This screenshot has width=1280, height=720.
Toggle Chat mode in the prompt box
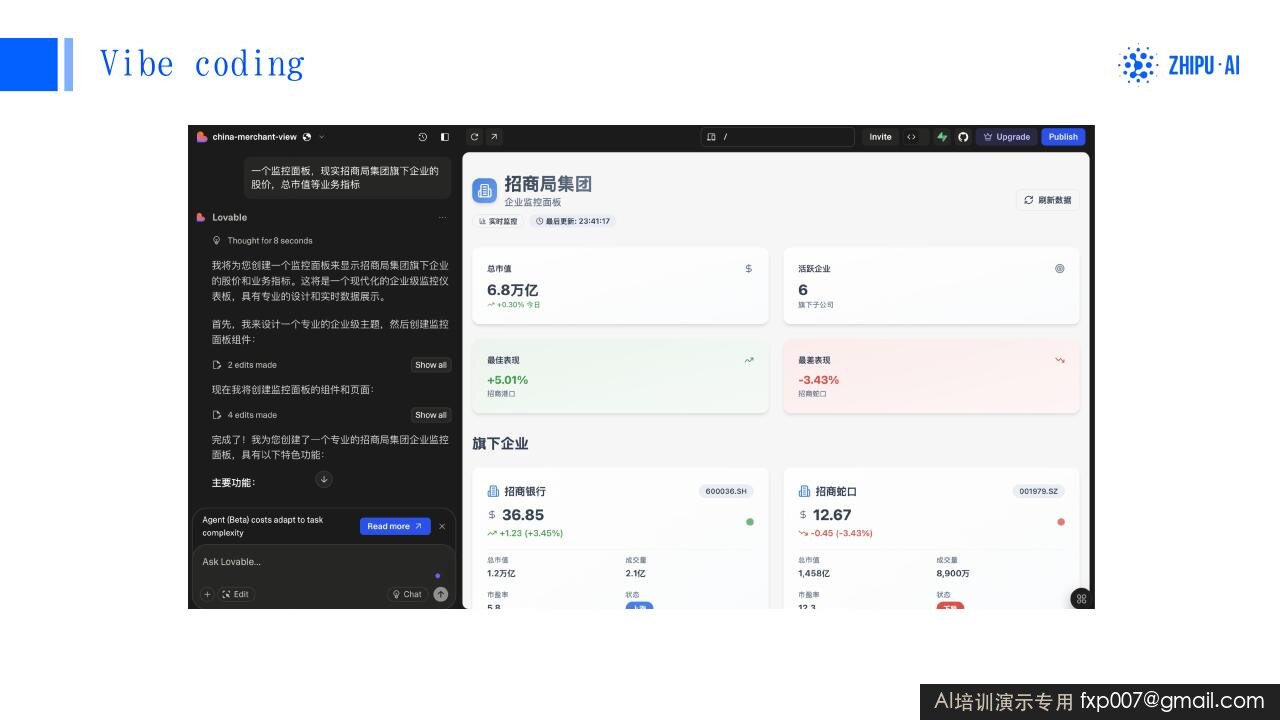click(x=407, y=594)
